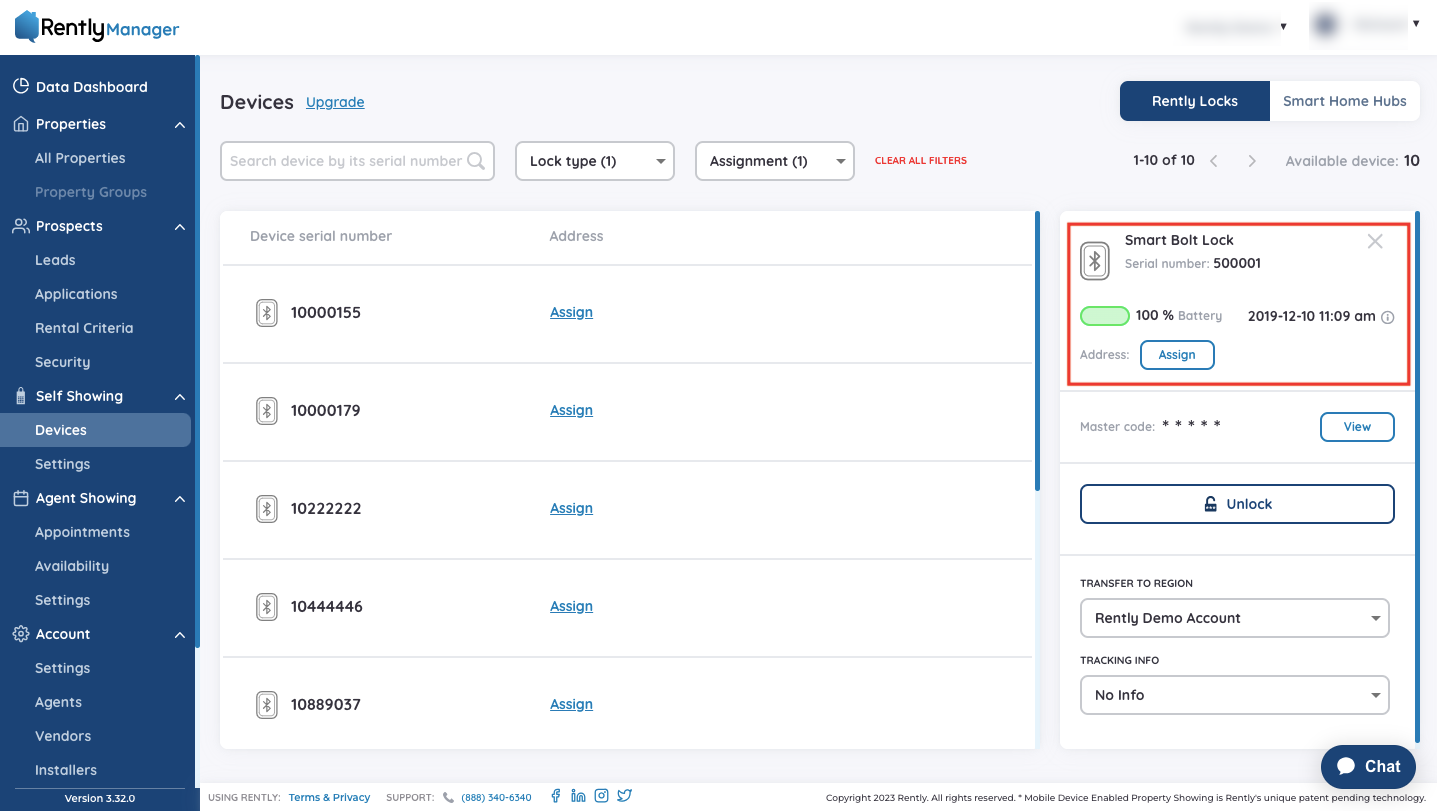This screenshot has height=811, width=1437.
Task: Click Bluetooth lock icon for device 10000155
Action: (x=266, y=313)
